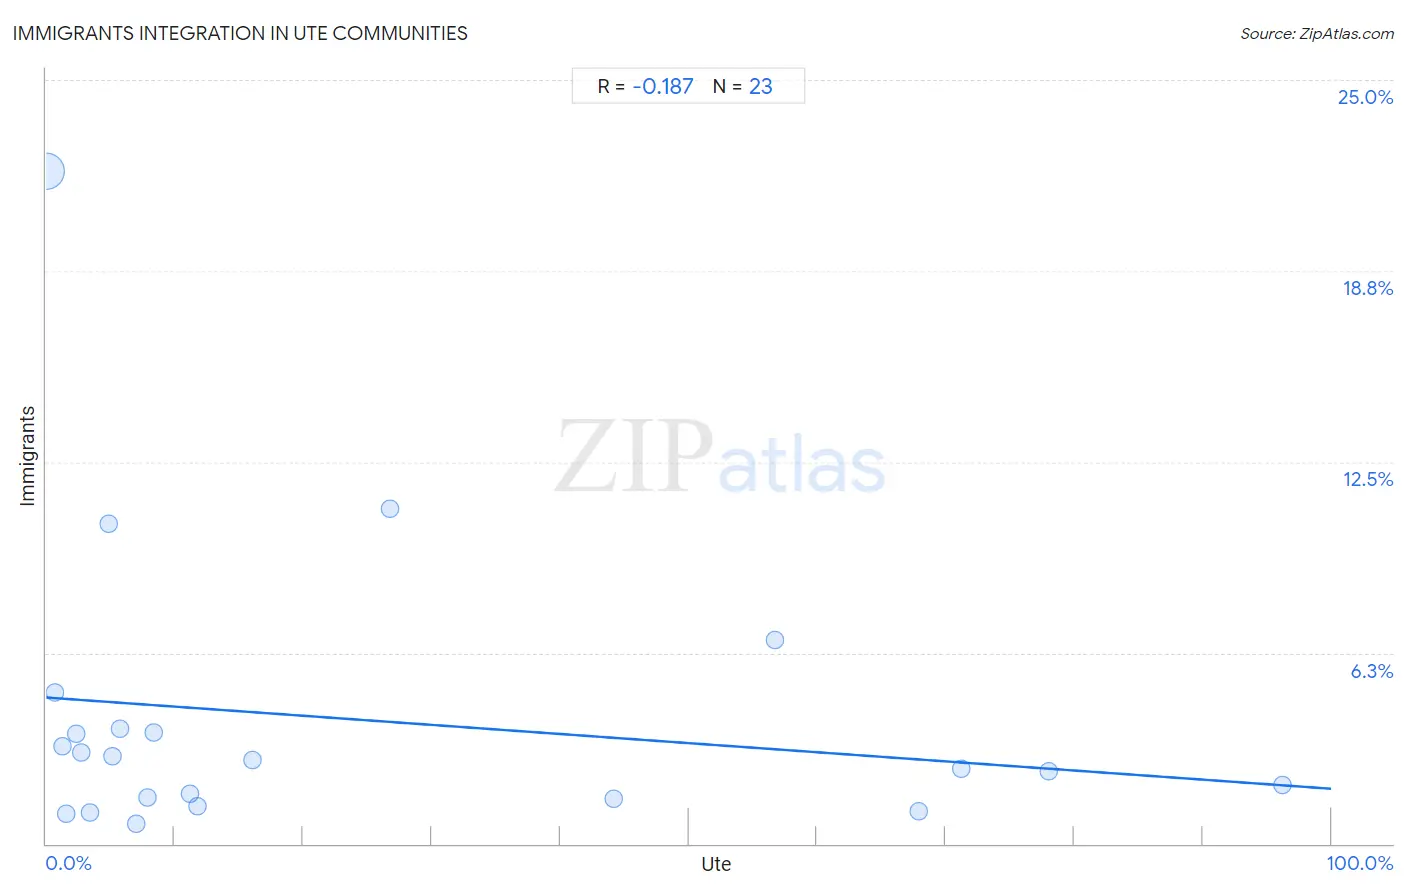Click the 25.0% y-axis label
Image resolution: width=1406 pixels, height=892 pixels.
pos(1365,97)
